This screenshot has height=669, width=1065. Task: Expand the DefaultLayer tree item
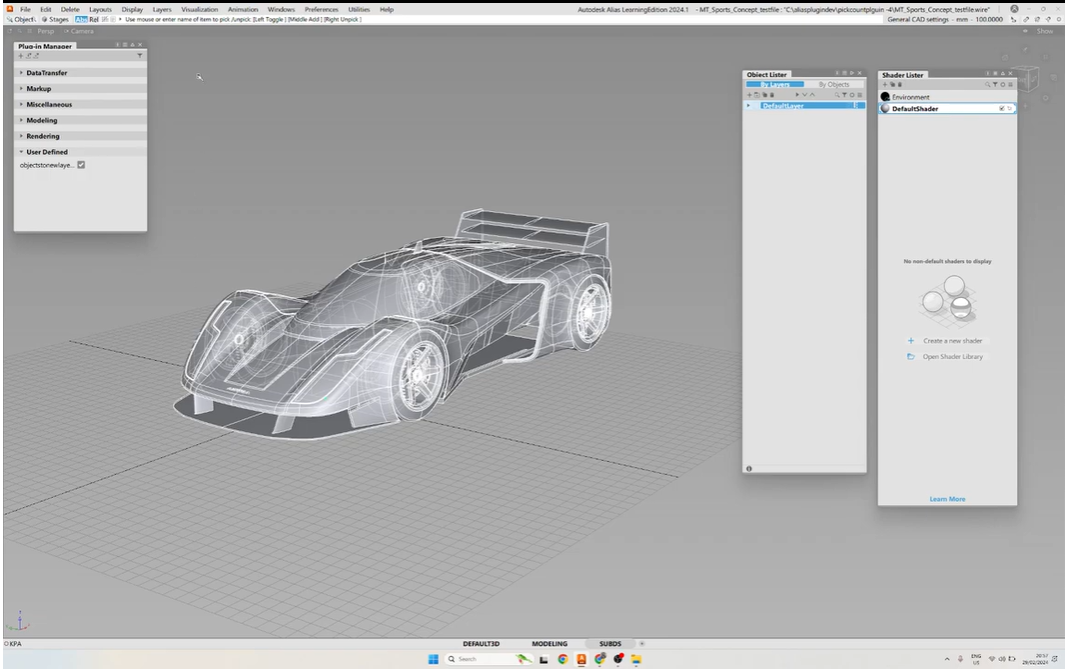(748, 105)
